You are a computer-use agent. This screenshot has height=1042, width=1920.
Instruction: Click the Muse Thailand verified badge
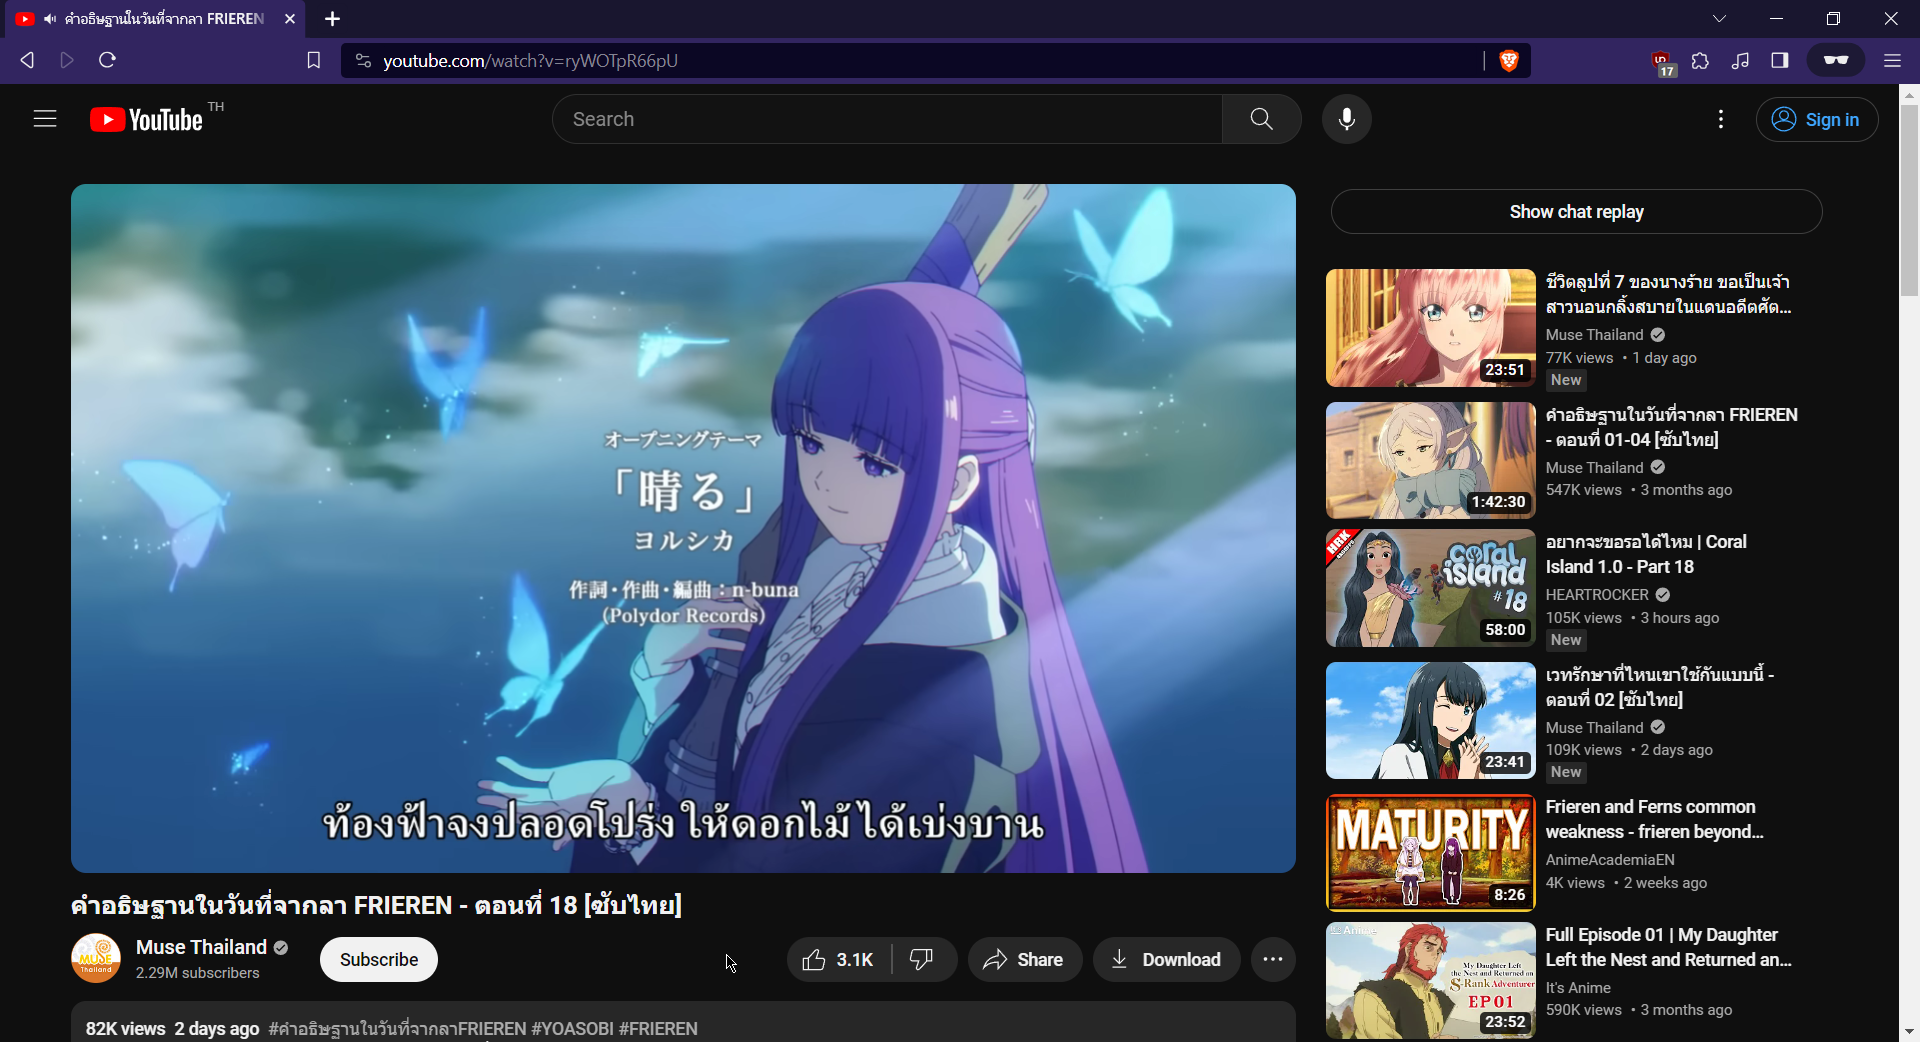[x=281, y=947]
